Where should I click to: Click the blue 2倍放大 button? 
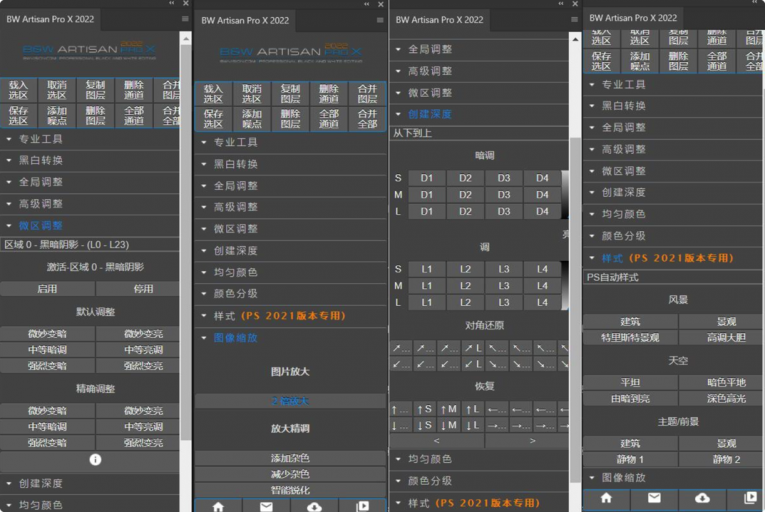(290, 401)
